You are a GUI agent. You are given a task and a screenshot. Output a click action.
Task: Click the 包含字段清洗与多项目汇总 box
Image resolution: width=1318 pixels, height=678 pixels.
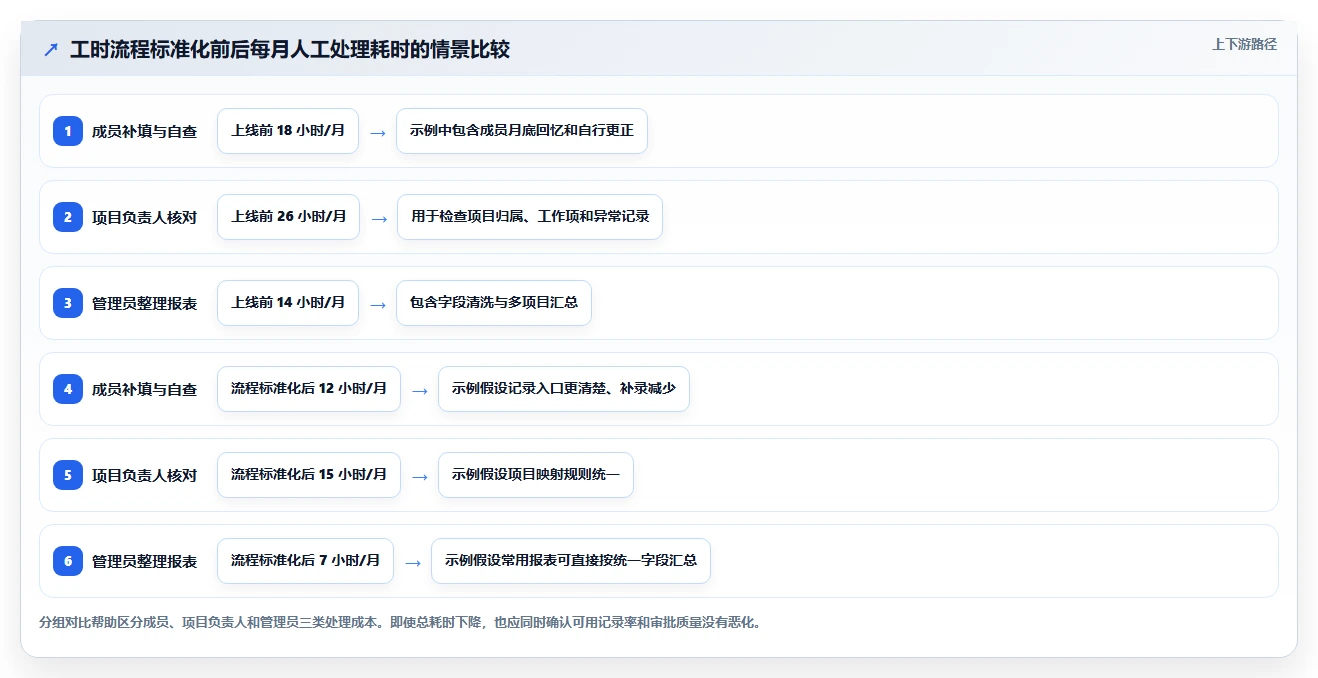point(494,303)
